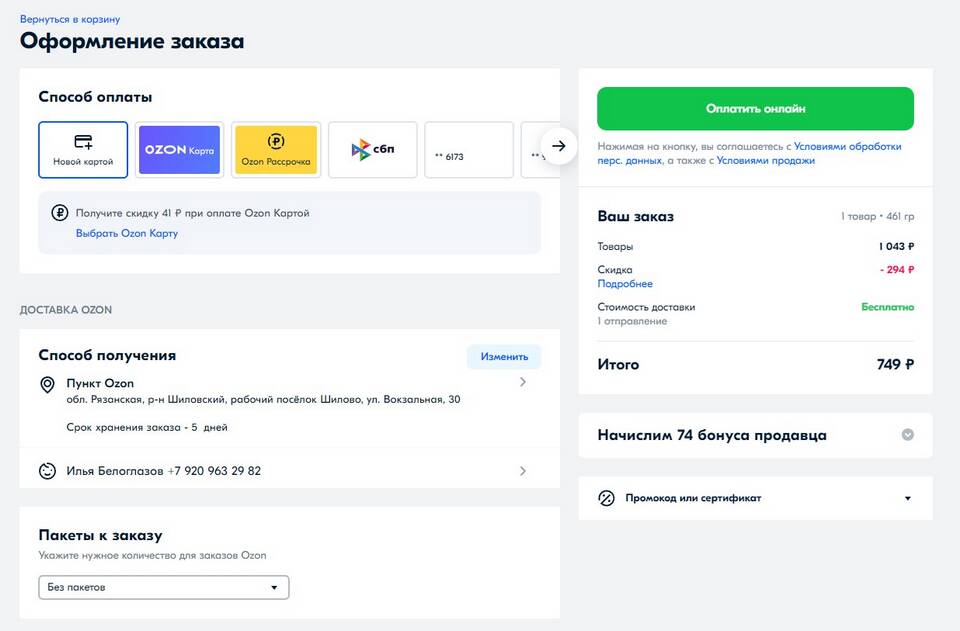View discount details via 'Подробнее'
Screen dimensions: 960x631
tap(625, 283)
